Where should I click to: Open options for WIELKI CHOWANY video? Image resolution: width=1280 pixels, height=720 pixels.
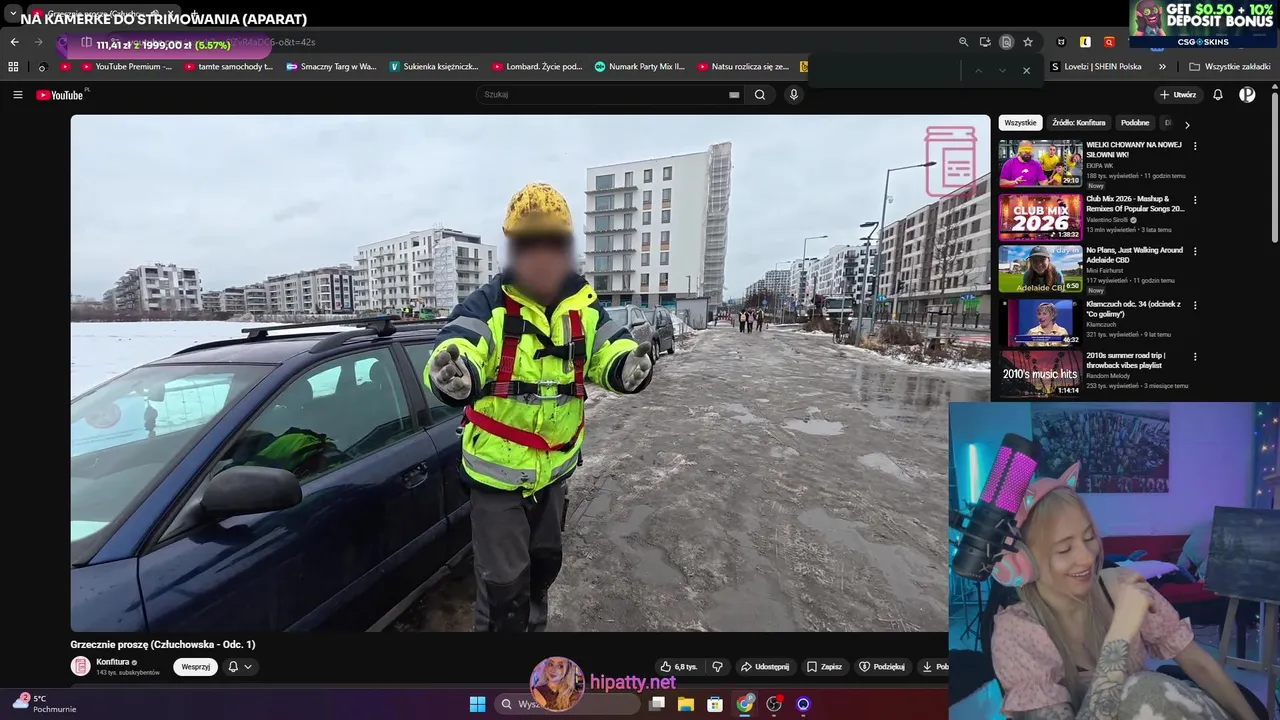(1194, 146)
